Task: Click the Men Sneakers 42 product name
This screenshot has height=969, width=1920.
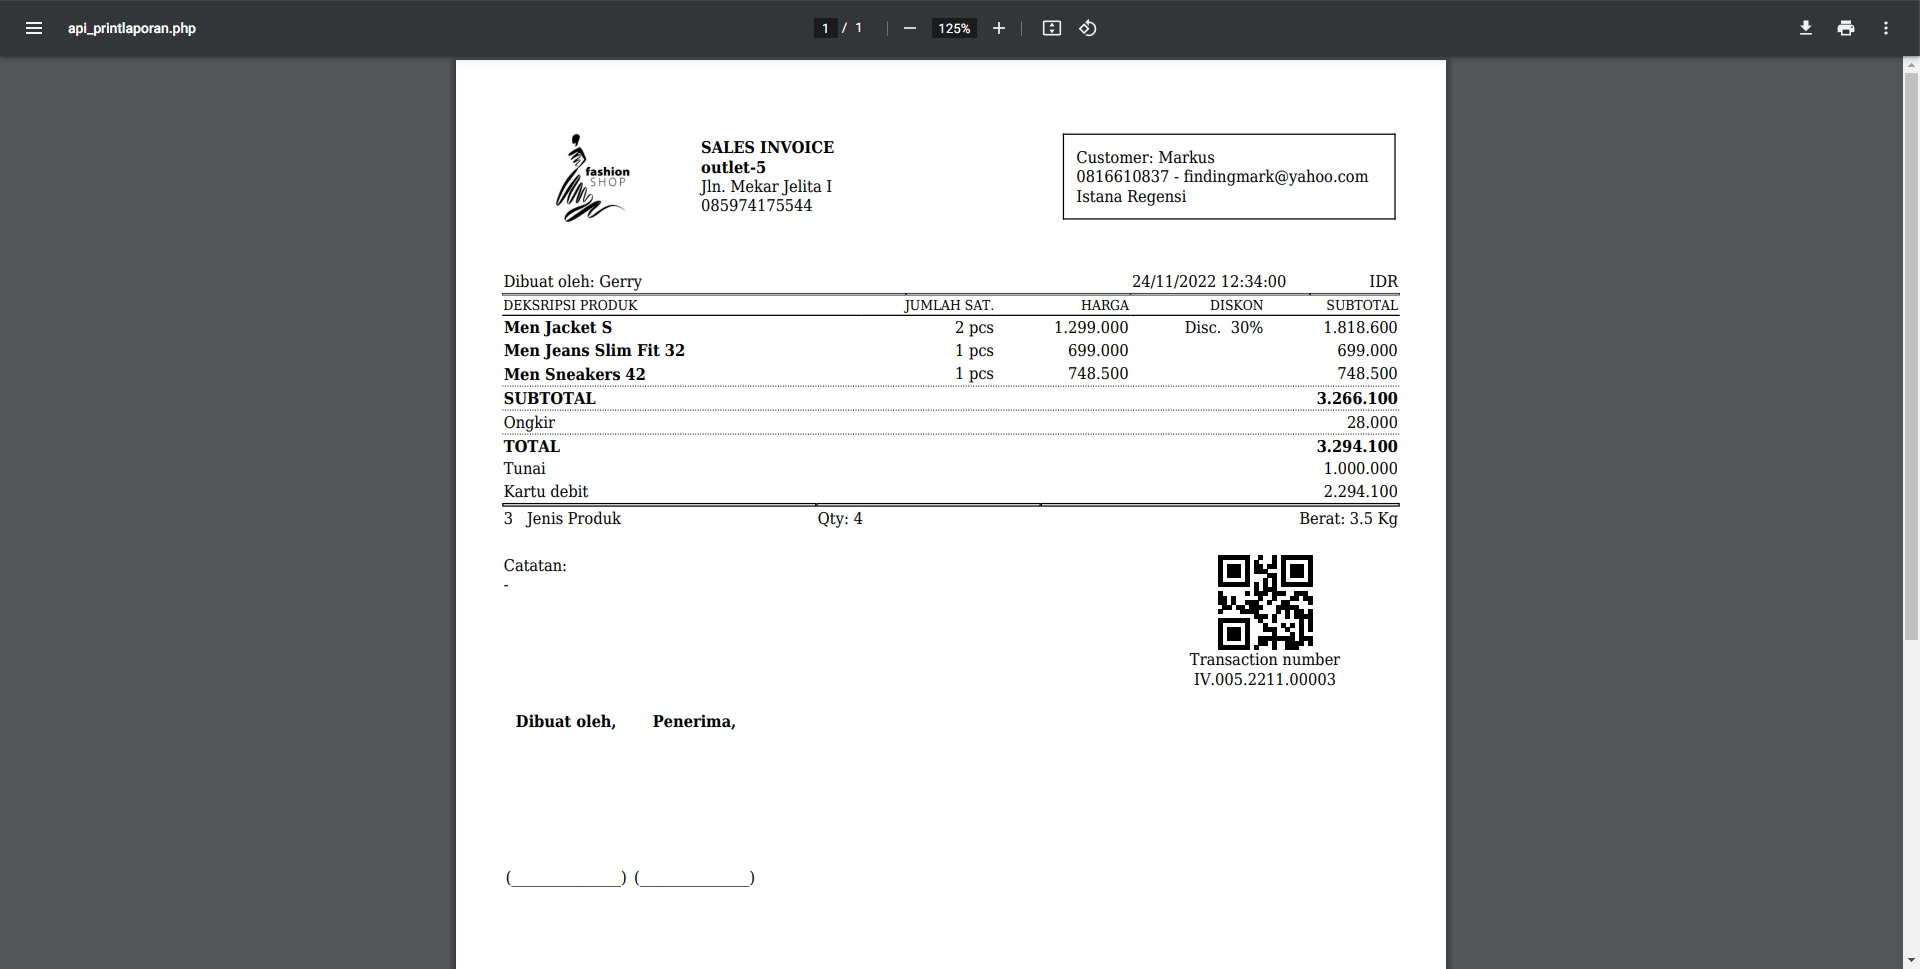Action: (x=574, y=374)
